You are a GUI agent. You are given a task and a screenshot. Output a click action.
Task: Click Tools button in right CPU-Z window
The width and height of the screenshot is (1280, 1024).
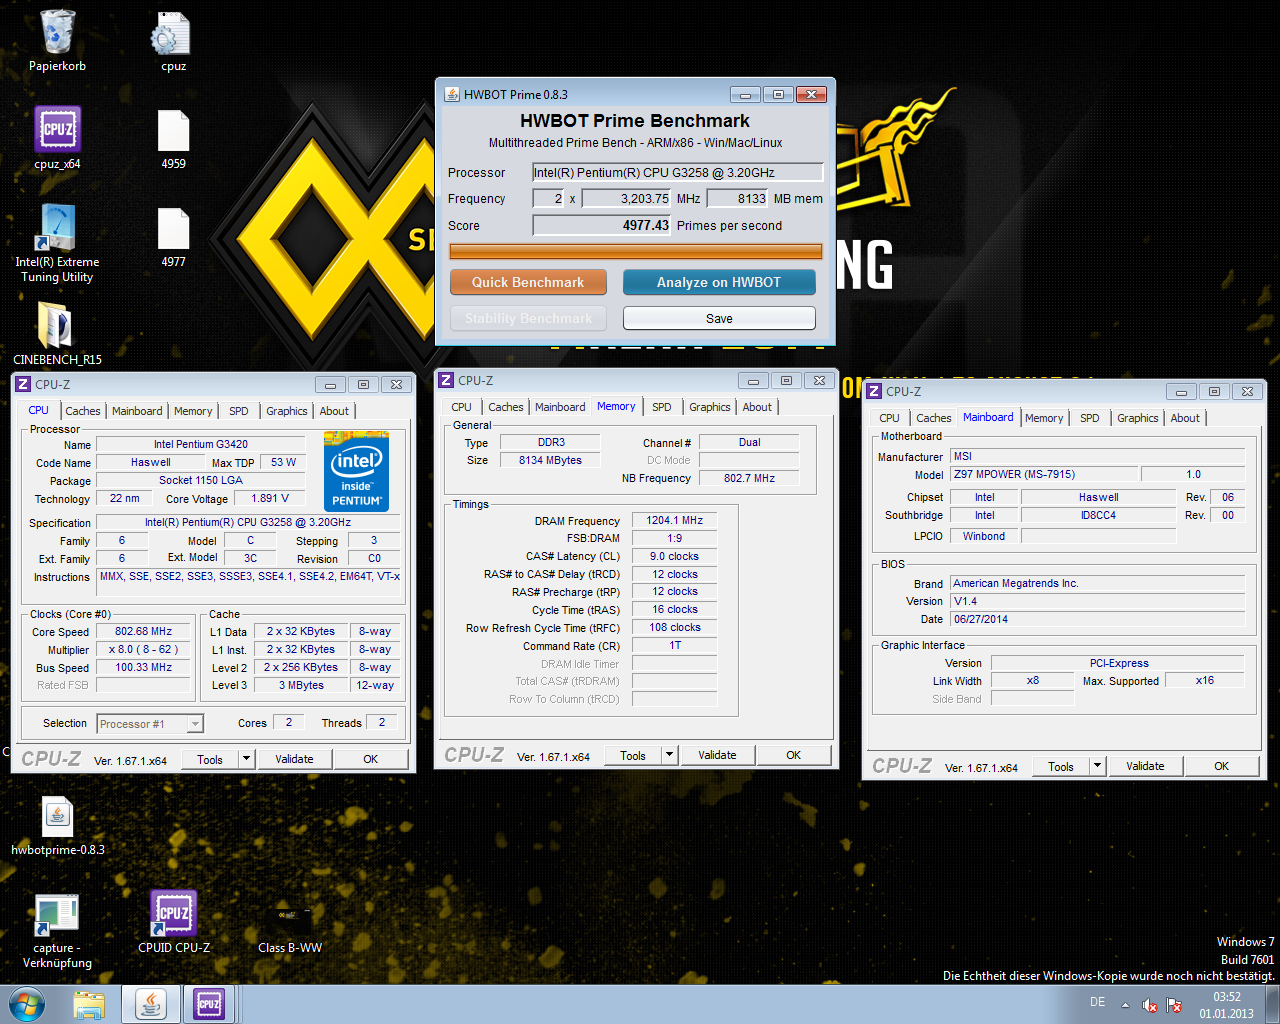pos(1061,766)
